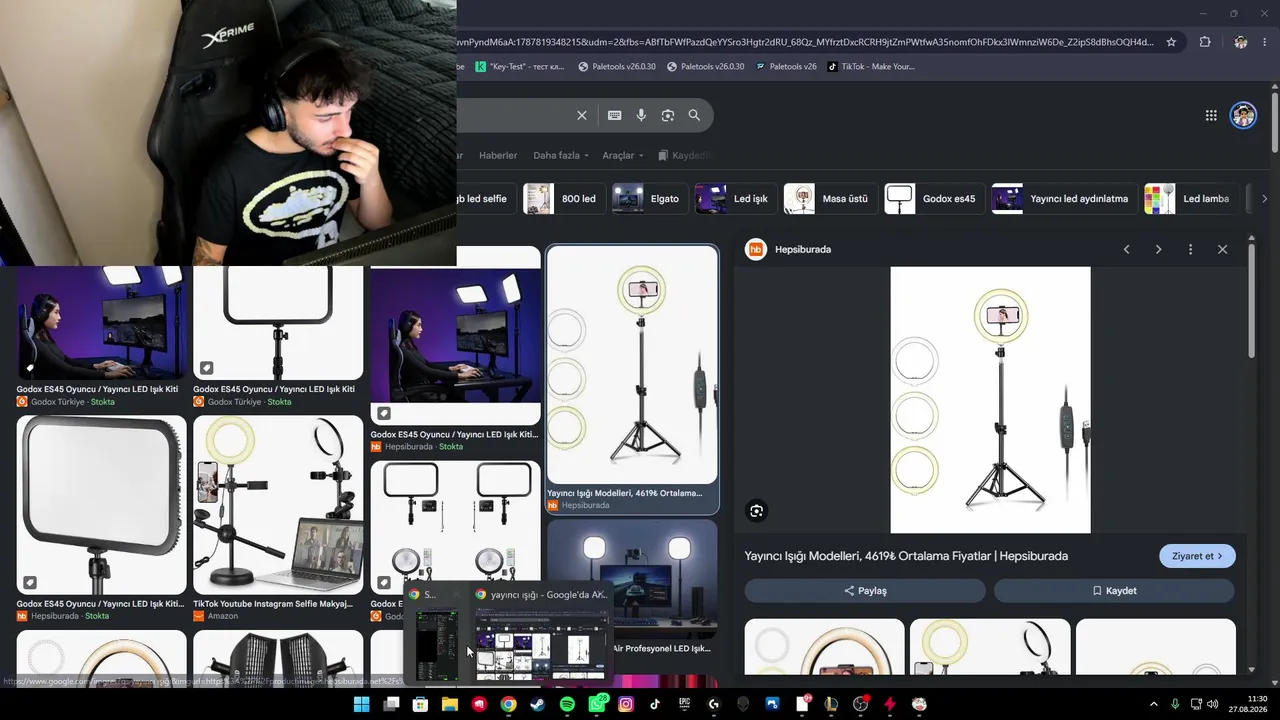This screenshot has height=720, width=1280.
Task: Open the Key-Test bookmark
Action: [519, 67]
